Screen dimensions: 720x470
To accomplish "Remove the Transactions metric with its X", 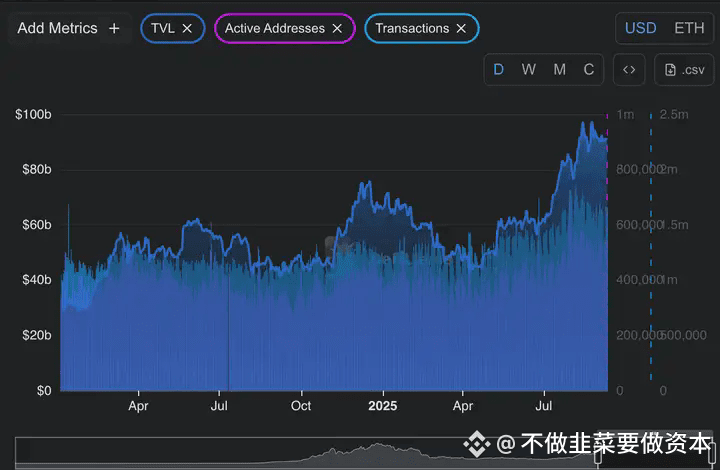I will 461,28.
